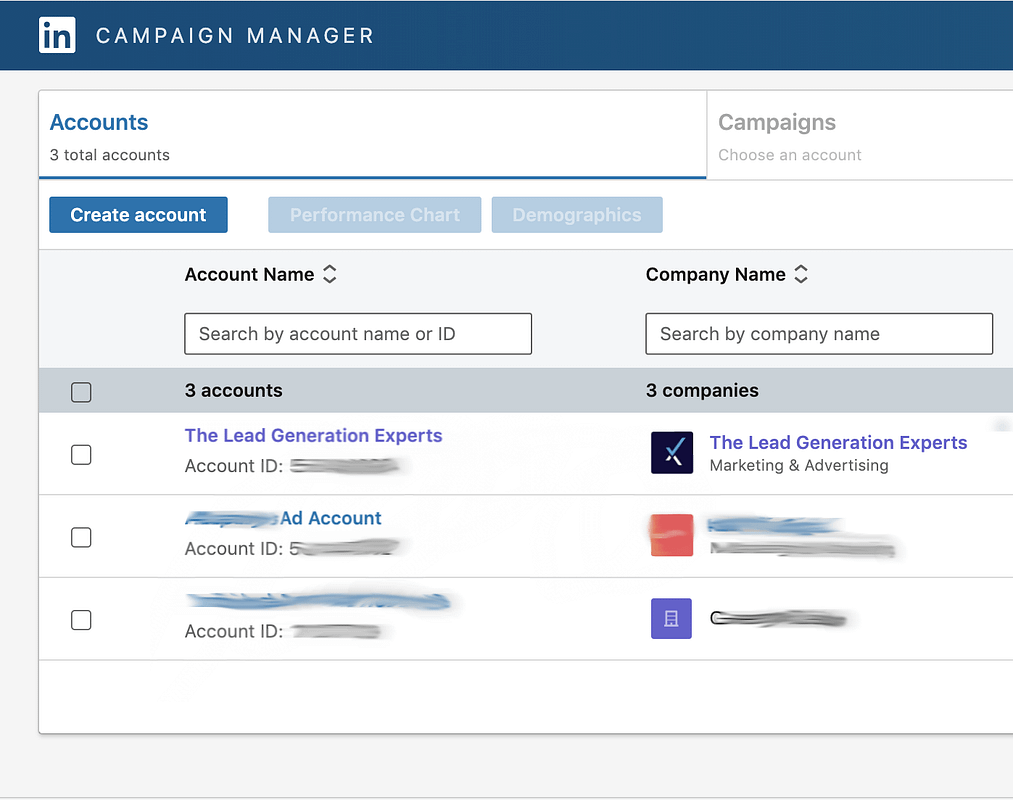The width and height of the screenshot is (1013, 800).
Task: Click the '3 total accounts' label
Action: 110,155
